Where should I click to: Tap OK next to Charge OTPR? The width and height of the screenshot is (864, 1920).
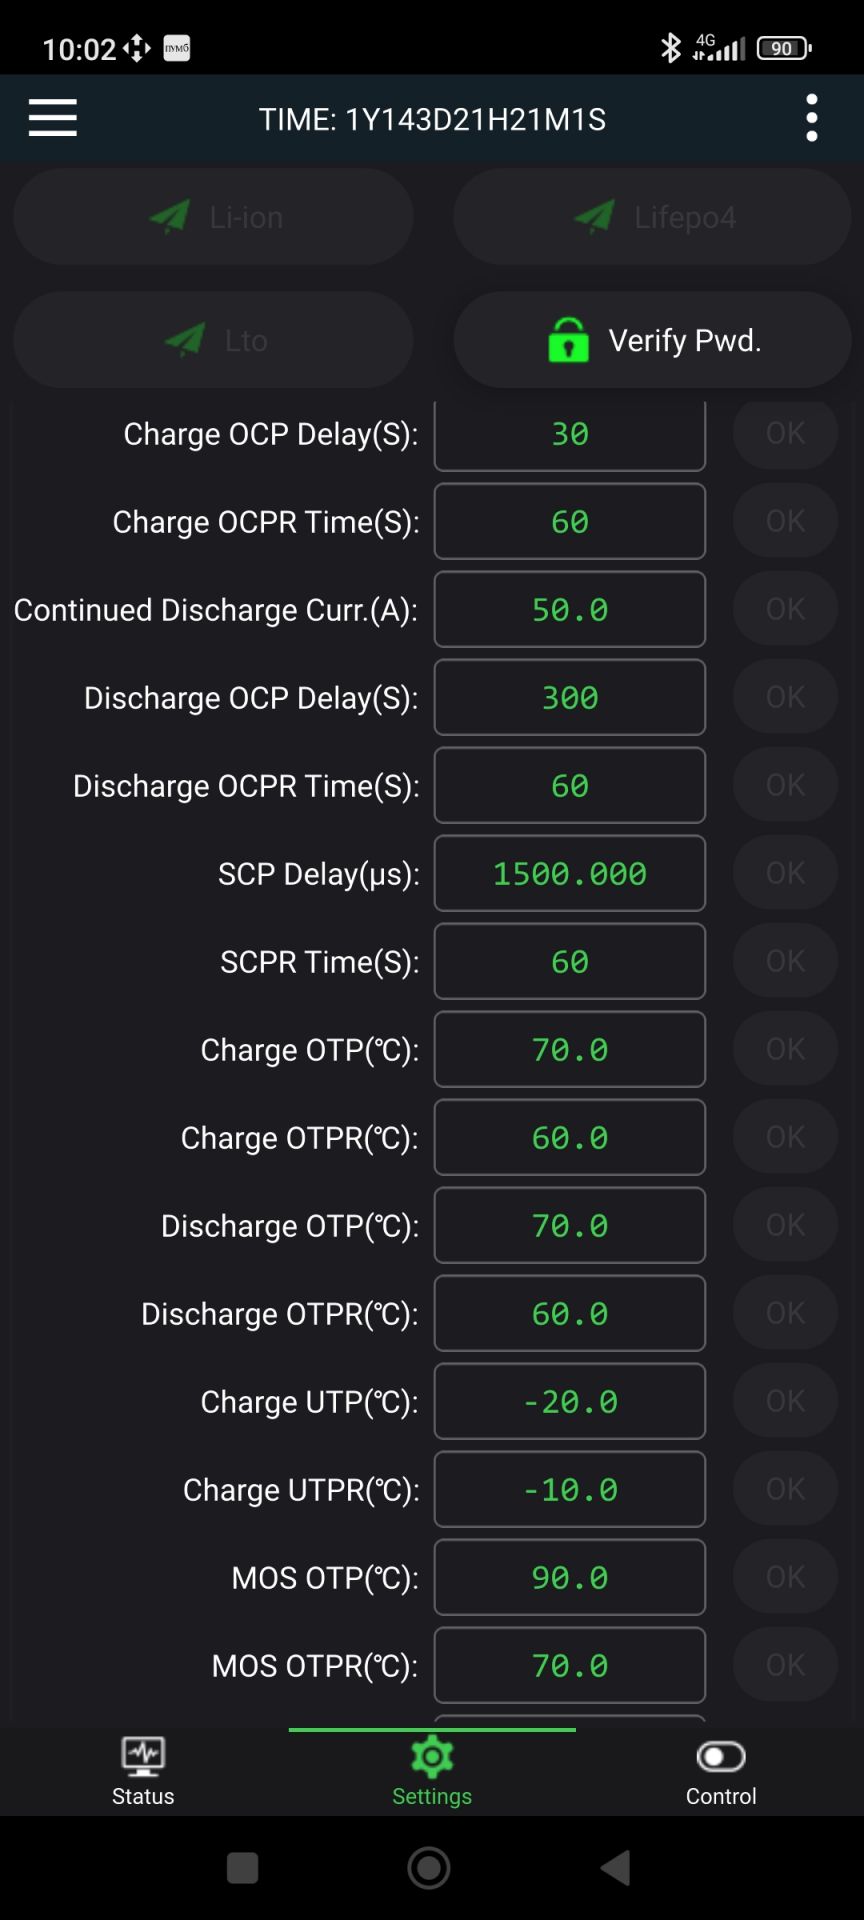786,1137
